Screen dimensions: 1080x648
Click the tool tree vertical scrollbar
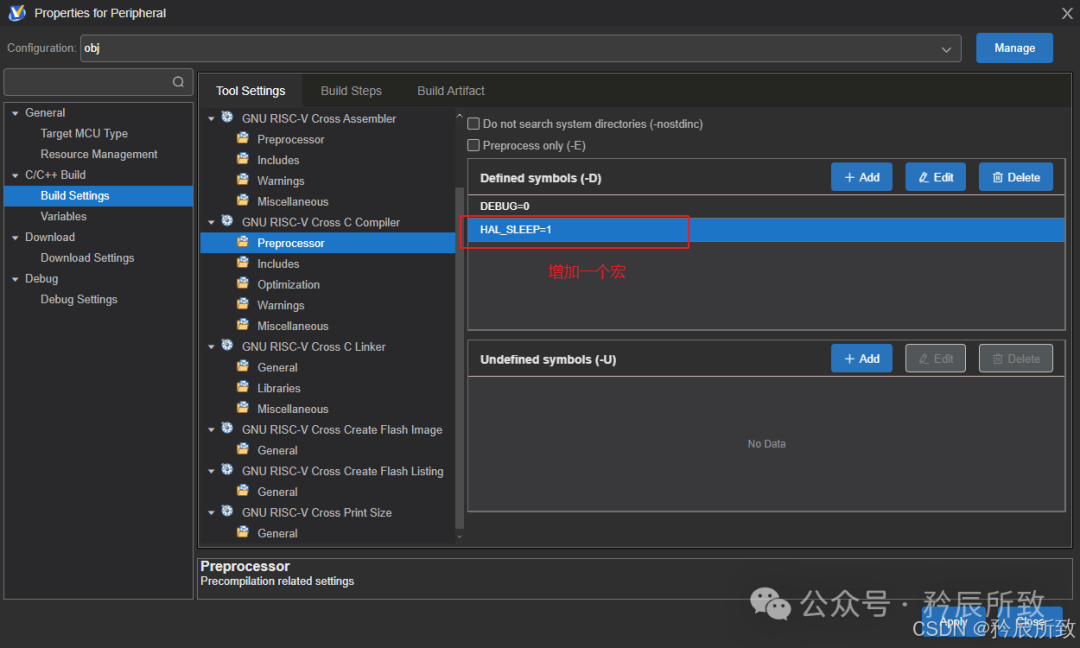459,357
